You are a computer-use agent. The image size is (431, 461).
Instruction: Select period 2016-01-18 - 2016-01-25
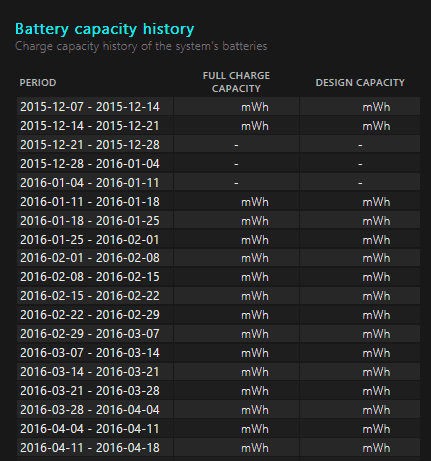pos(90,221)
